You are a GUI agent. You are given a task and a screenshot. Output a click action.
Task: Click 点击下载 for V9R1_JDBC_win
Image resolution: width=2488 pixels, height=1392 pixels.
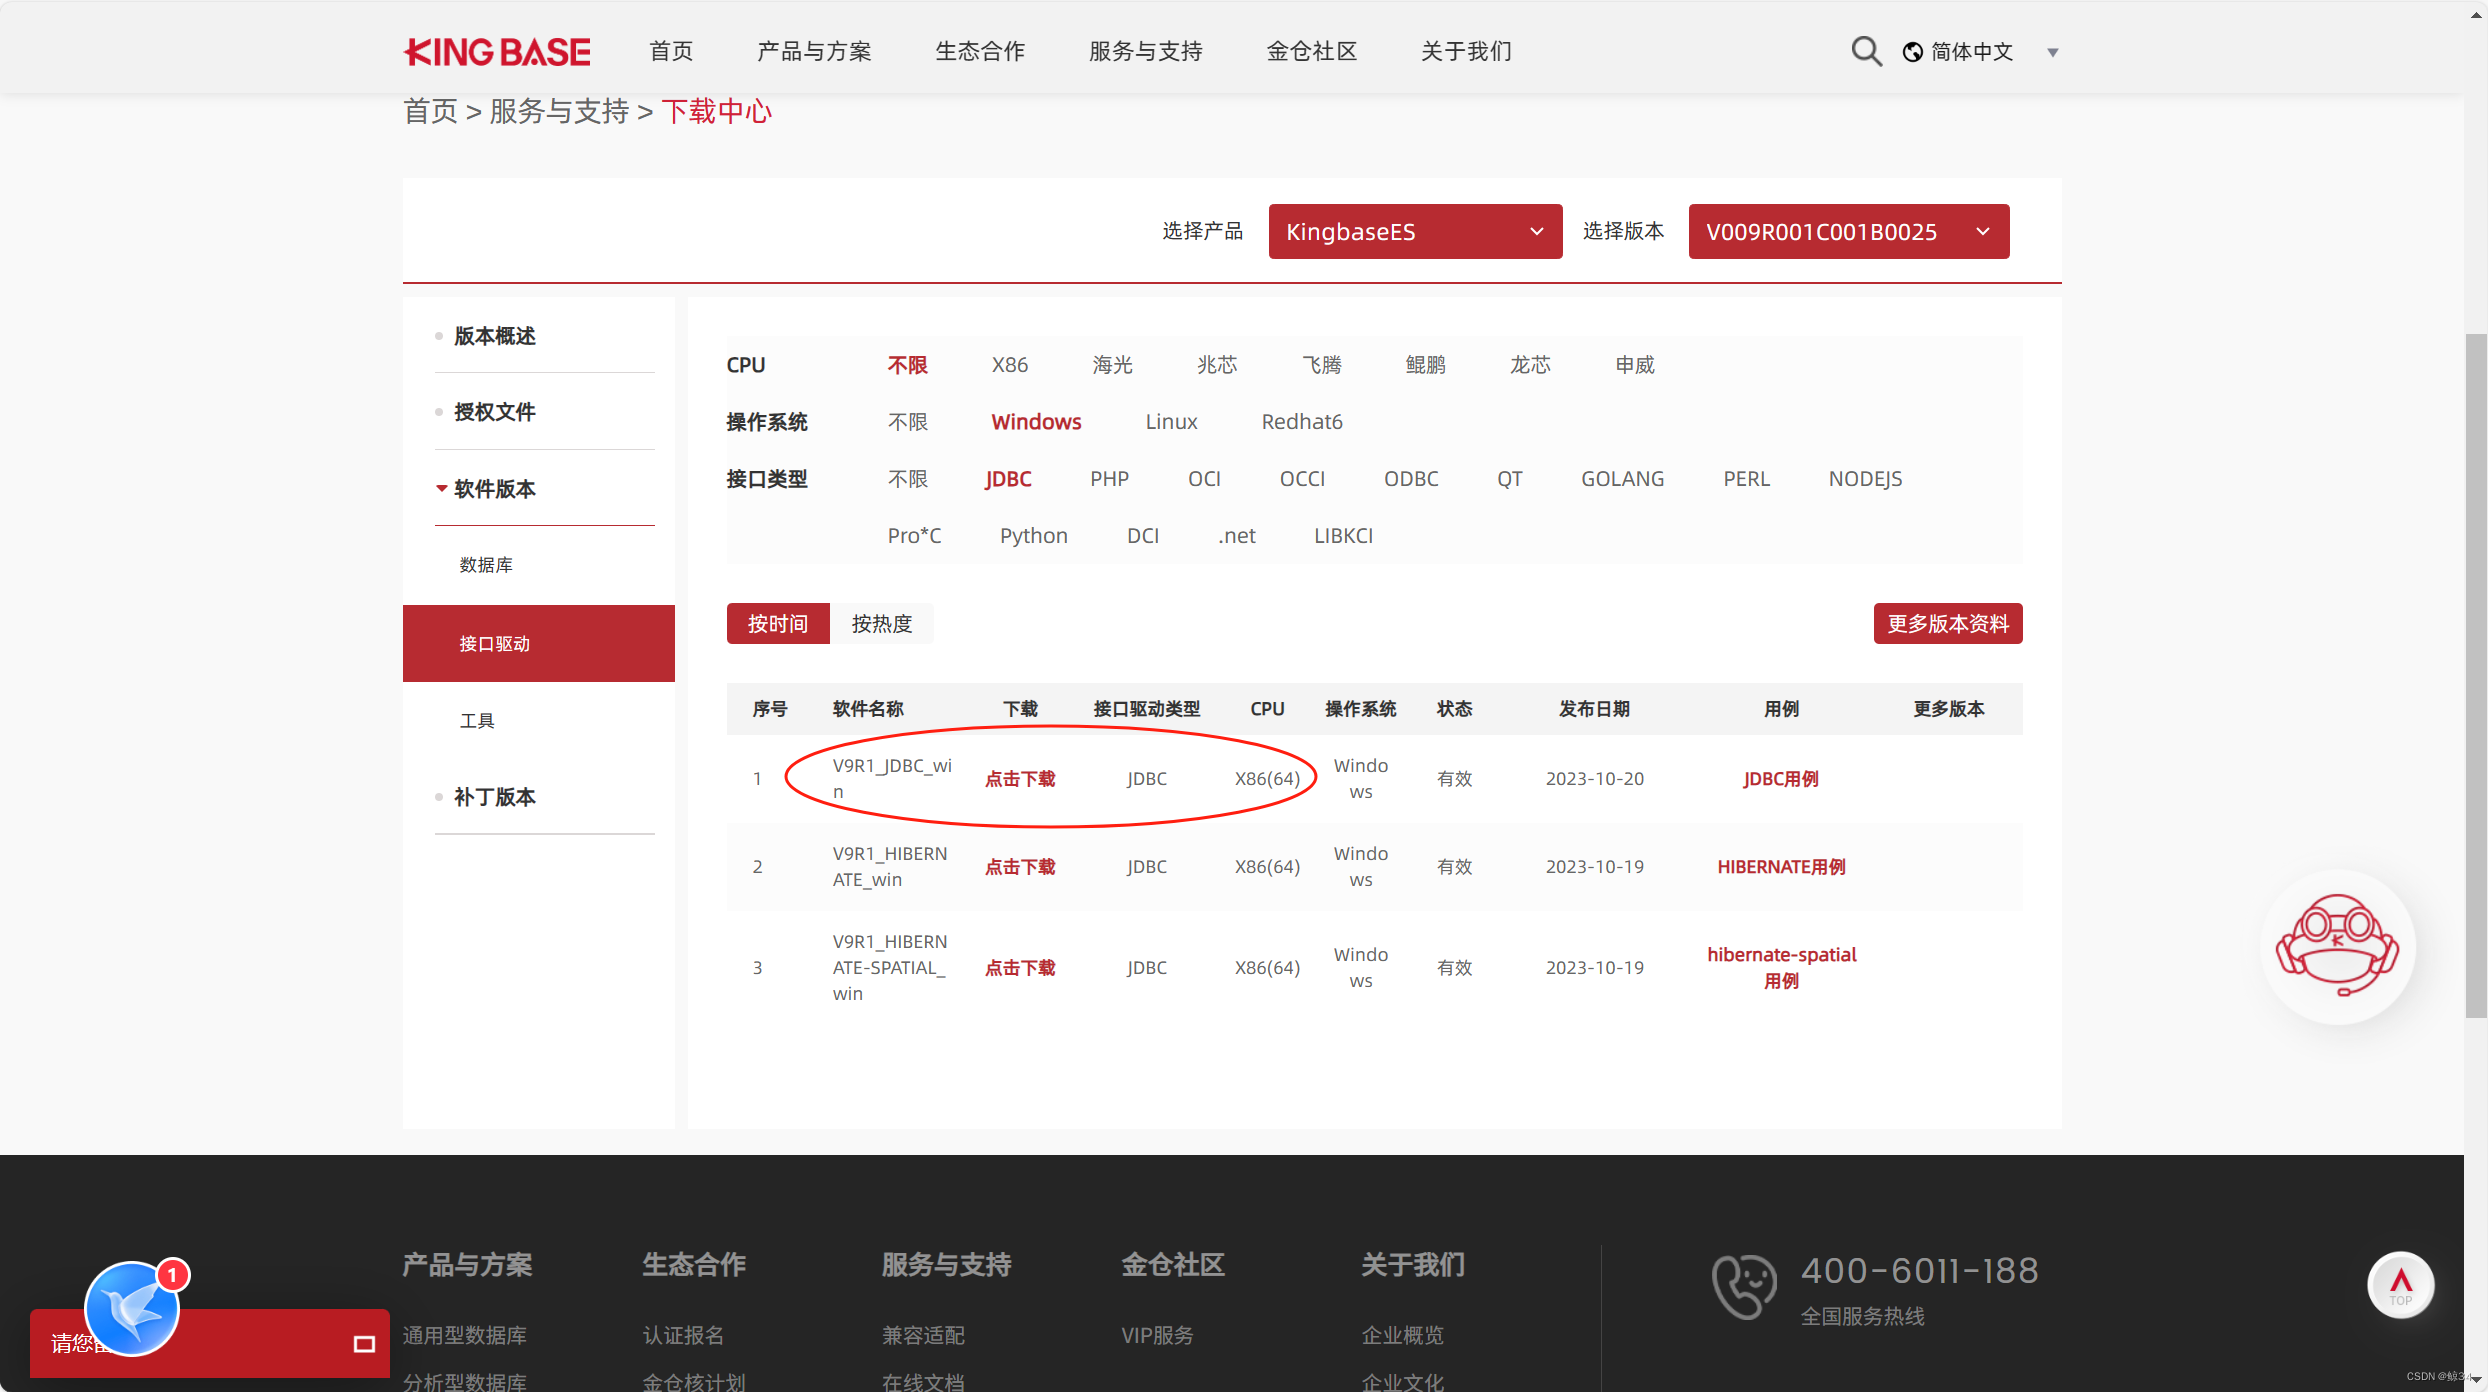[x=1019, y=779]
